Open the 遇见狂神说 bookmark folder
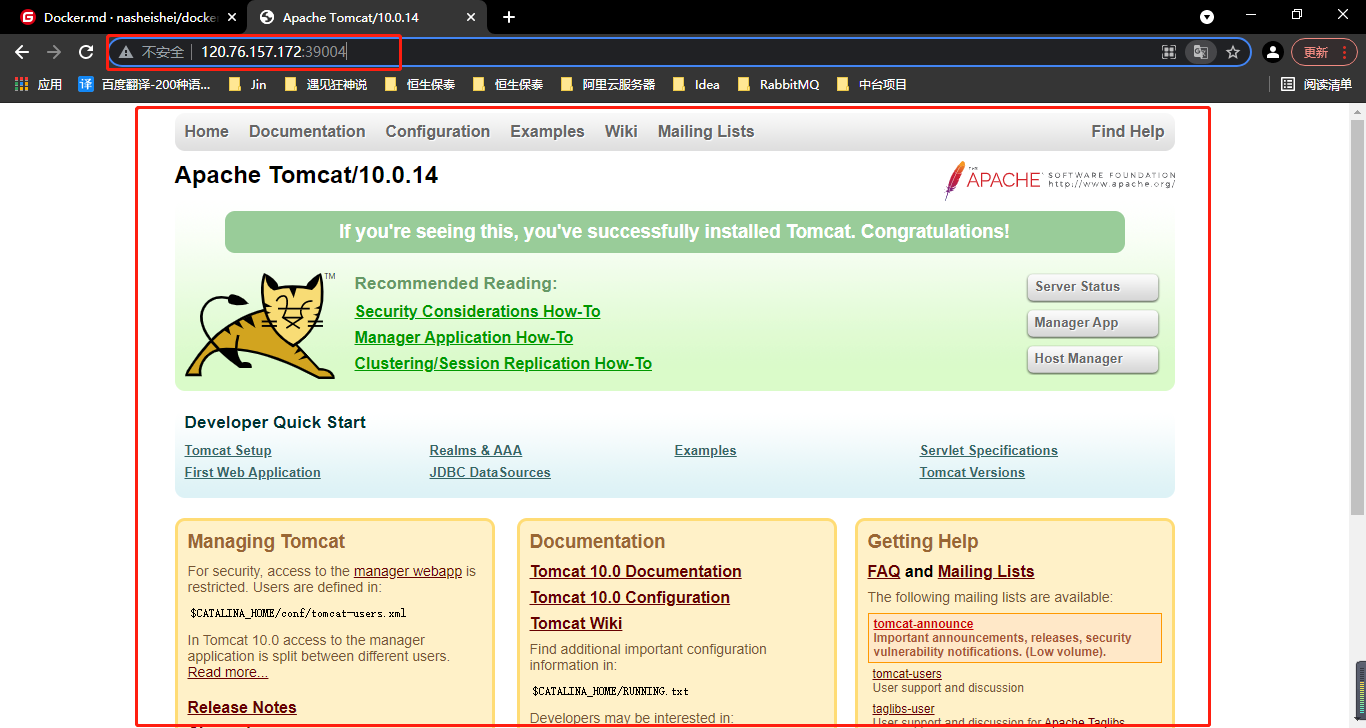 325,85
